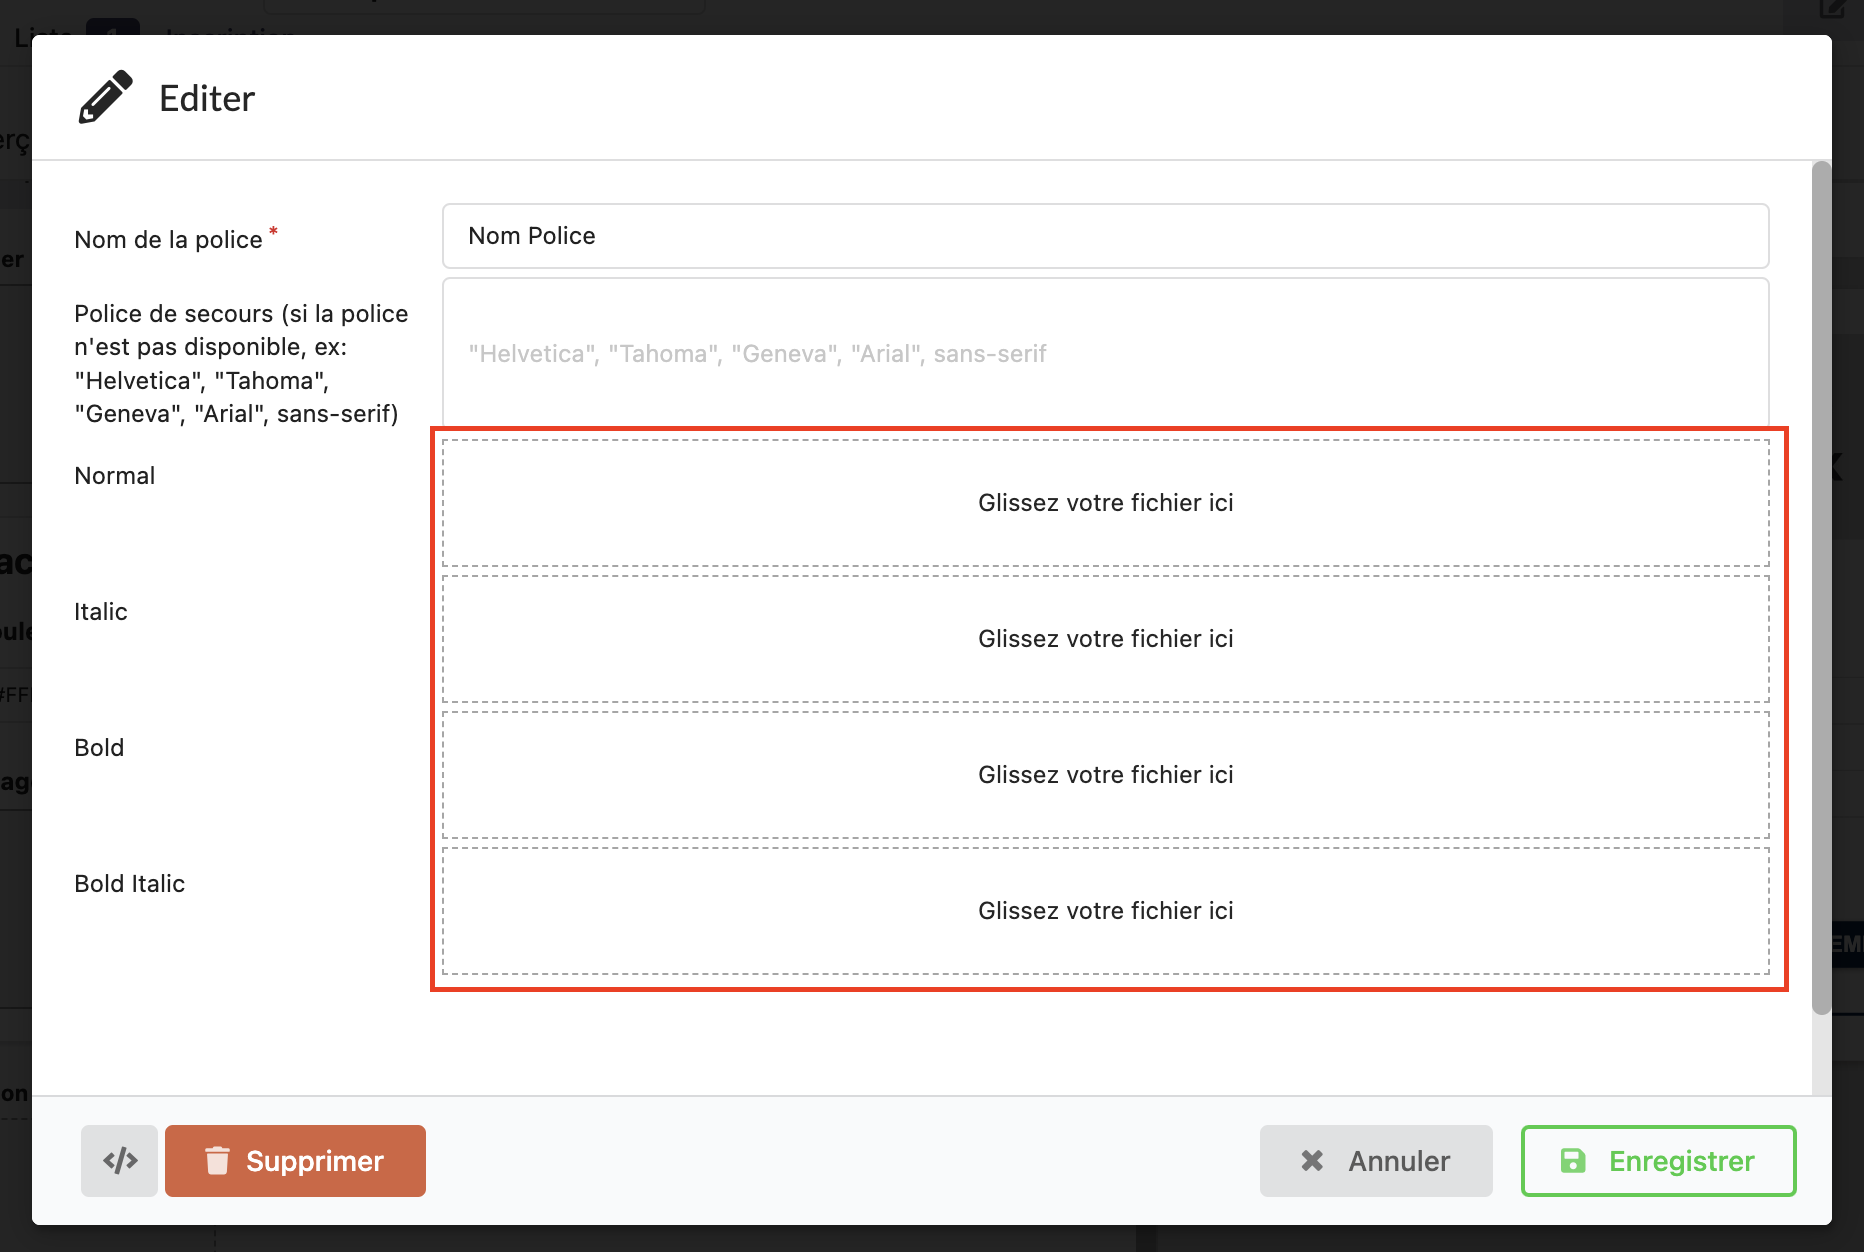The height and width of the screenshot is (1252, 1864).
Task: Click the Normal label
Action: pyautogui.click(x=115, y=476)
